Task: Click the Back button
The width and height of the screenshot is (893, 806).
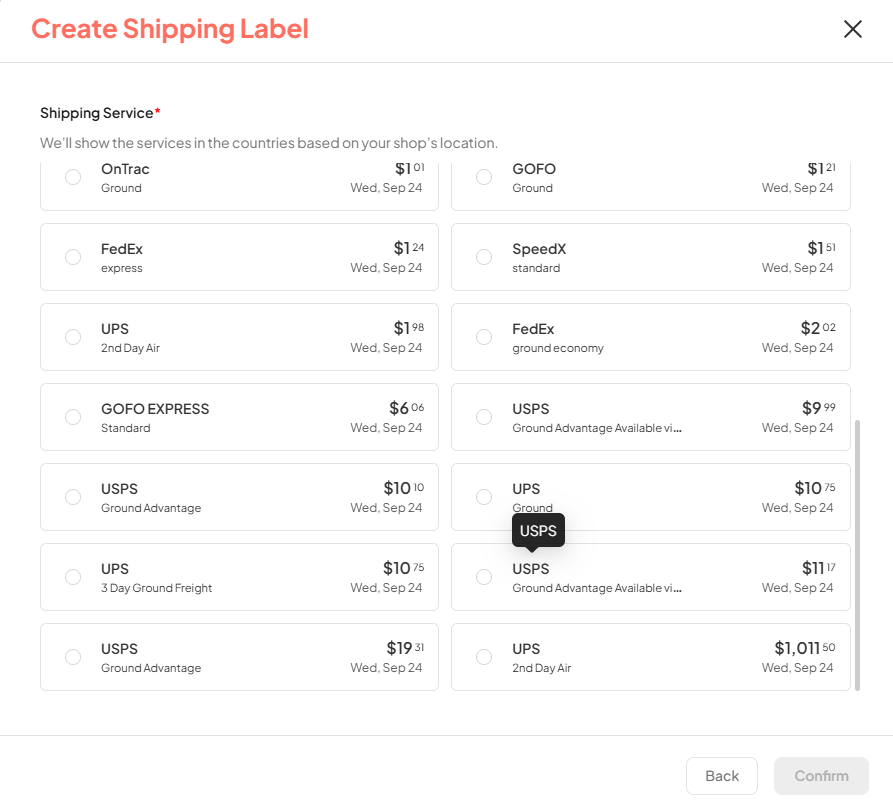Action: (722, 776)
